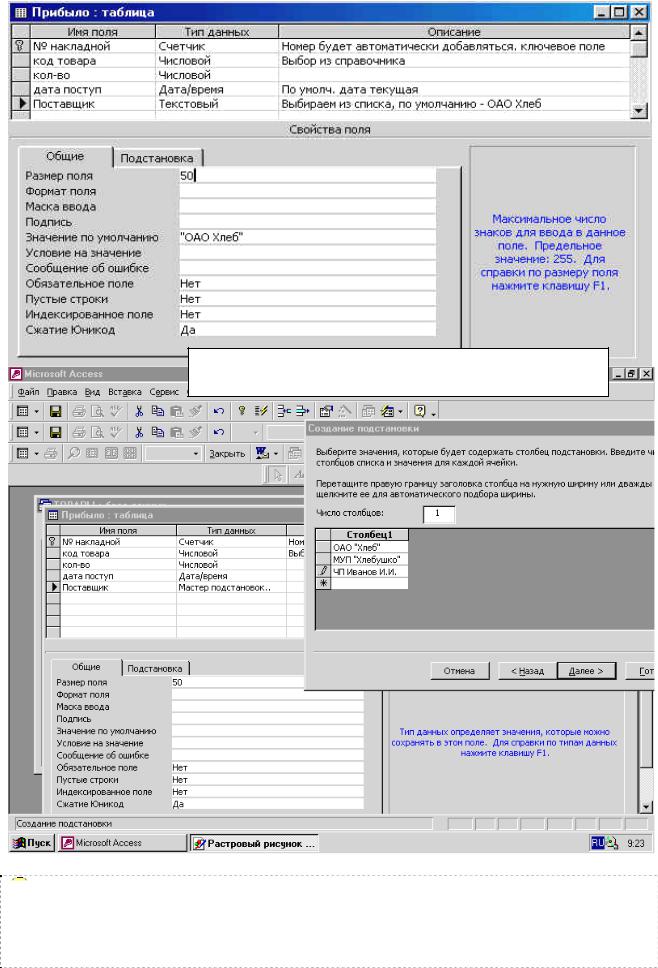Switch to Подстановка tab in the lower table window

click(x=155, y=669)
